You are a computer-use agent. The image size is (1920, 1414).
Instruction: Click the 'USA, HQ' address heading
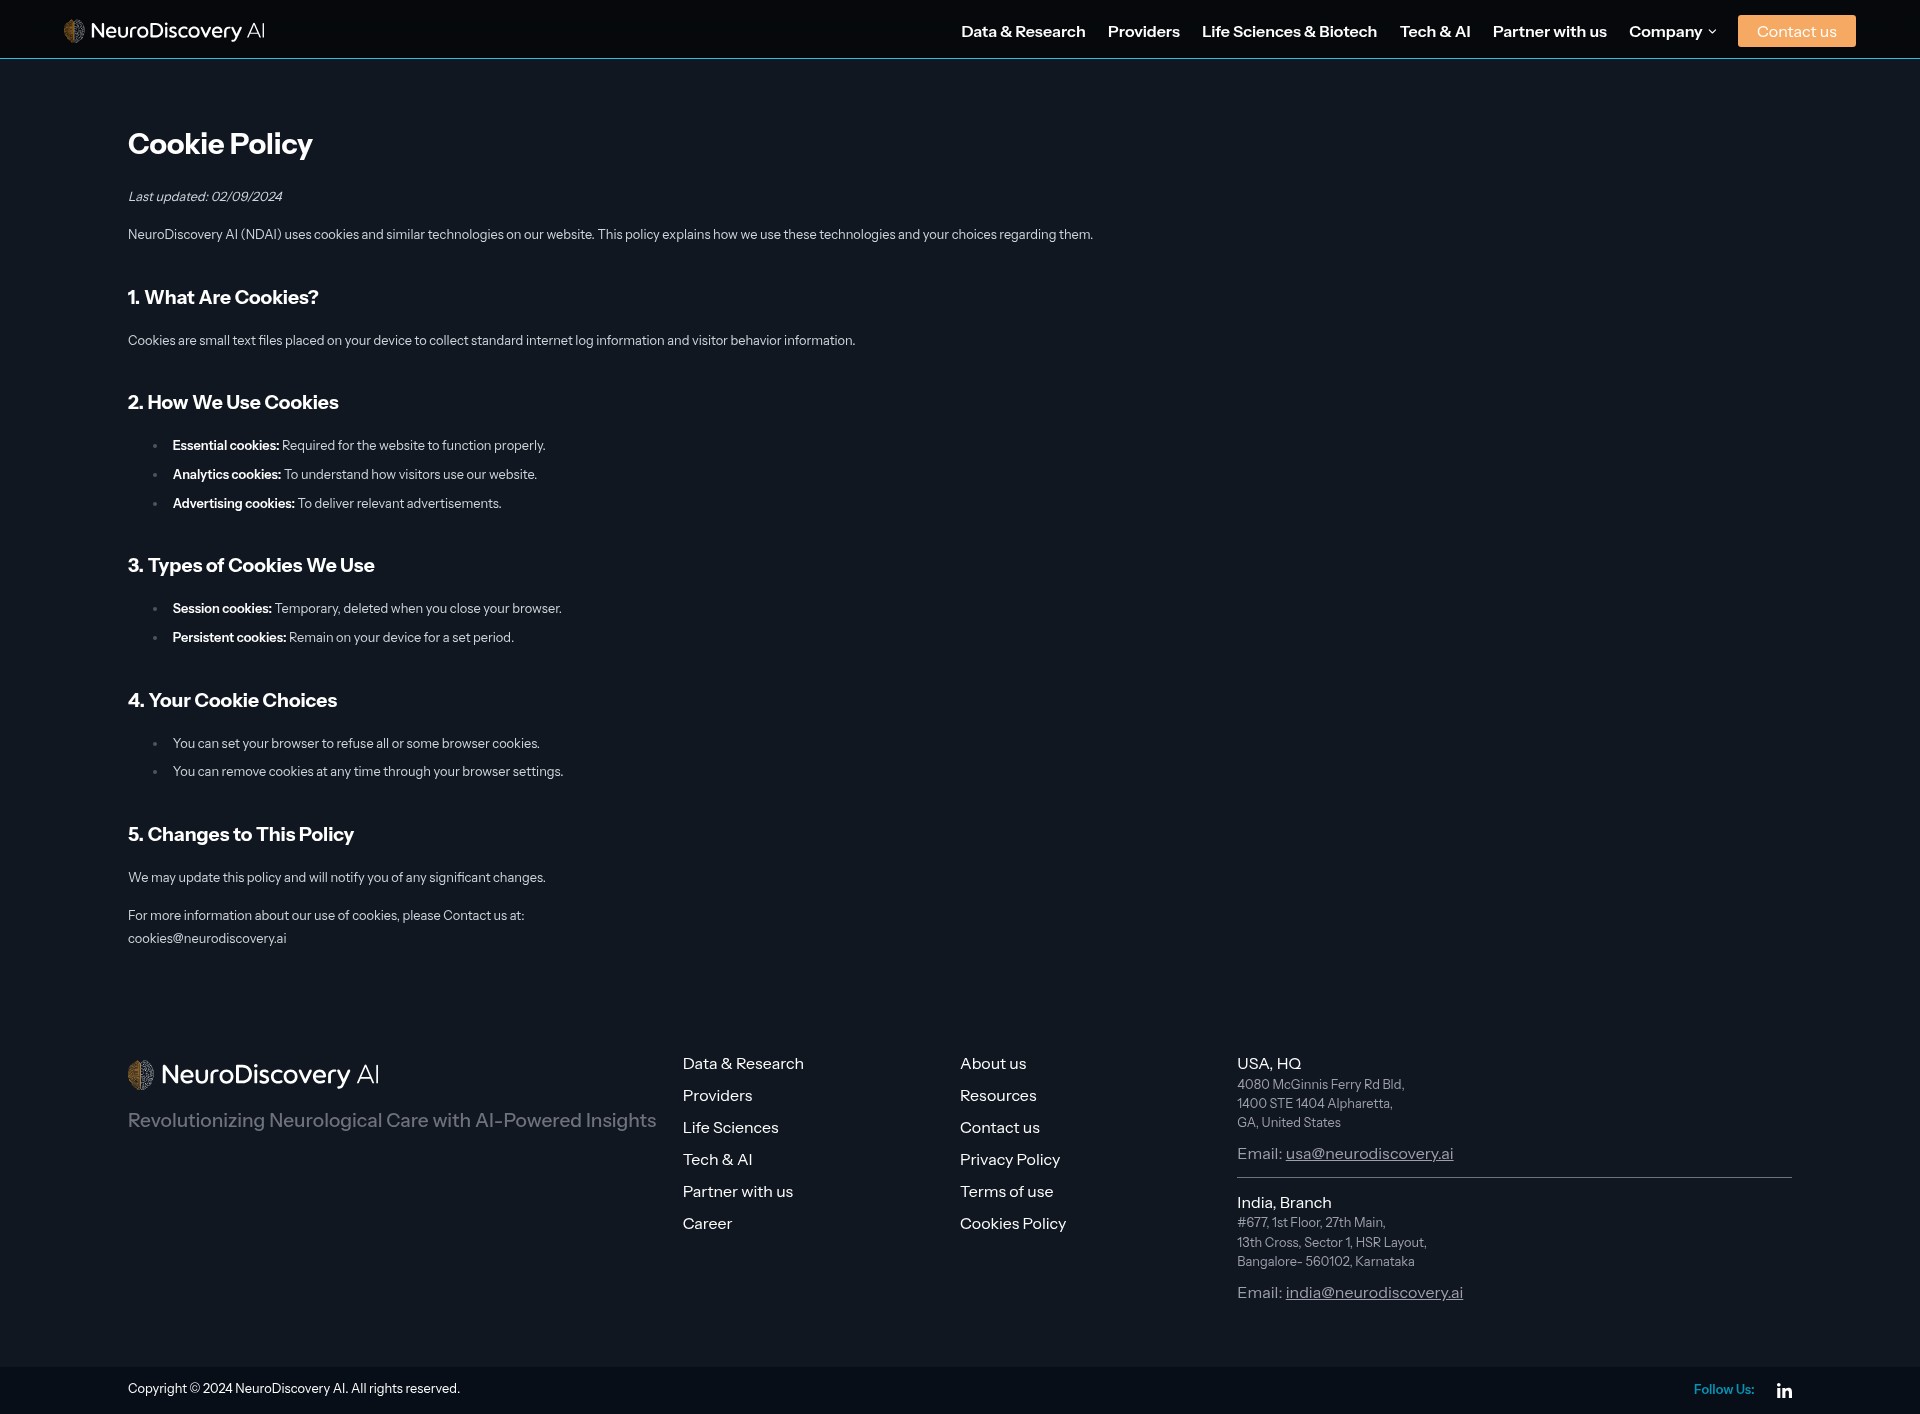[1269, 1064]
